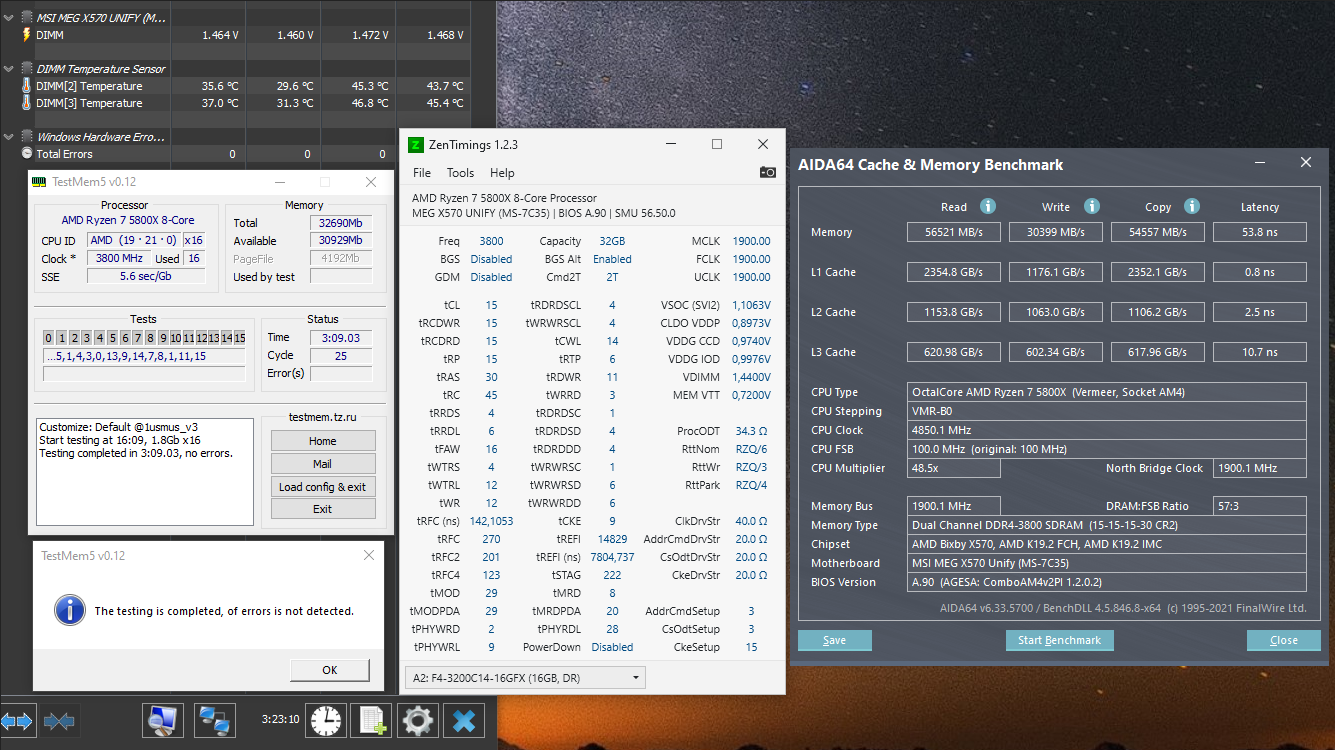Viewport: 1335px width, 750px height.
Task: Click the inward arrows column-collapse icon
Action: pyautogui.click(x=60, y=720)
